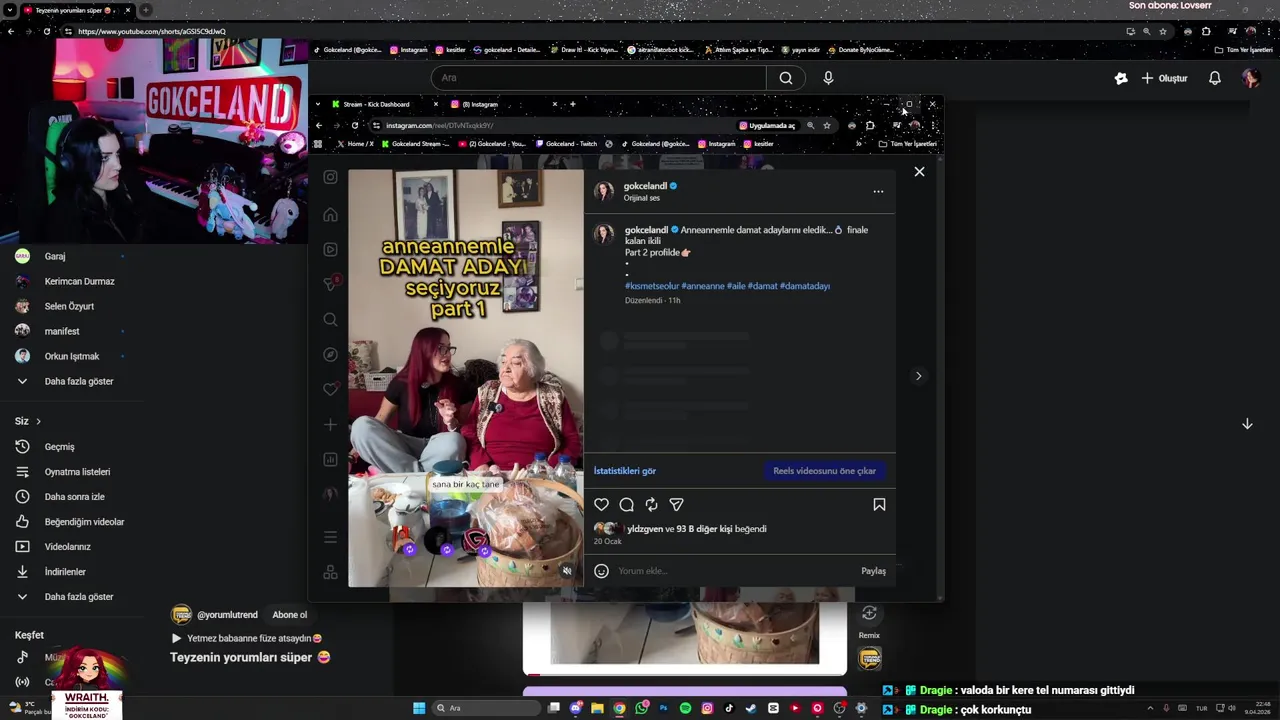Click 'İstatistikleri gör' link
This screenshot has height=720, width=1280.
point(625,471)
